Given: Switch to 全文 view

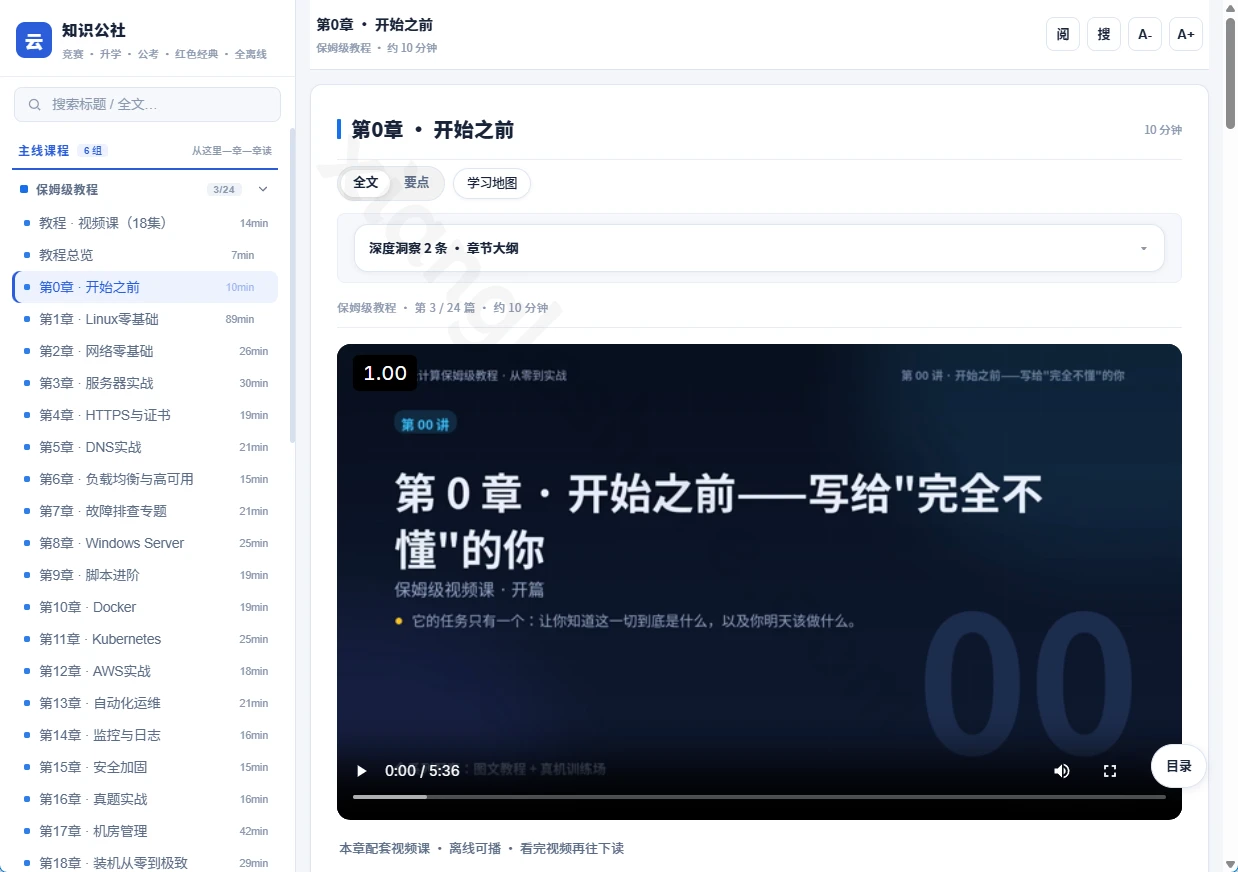Looking at the screenshot, I should pyautogui.click(x=366, y=183).
